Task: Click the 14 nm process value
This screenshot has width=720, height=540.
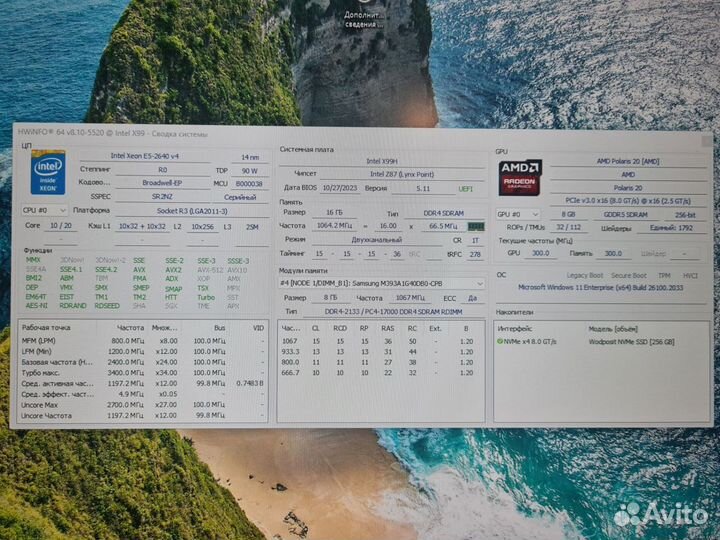Action: 250,157
